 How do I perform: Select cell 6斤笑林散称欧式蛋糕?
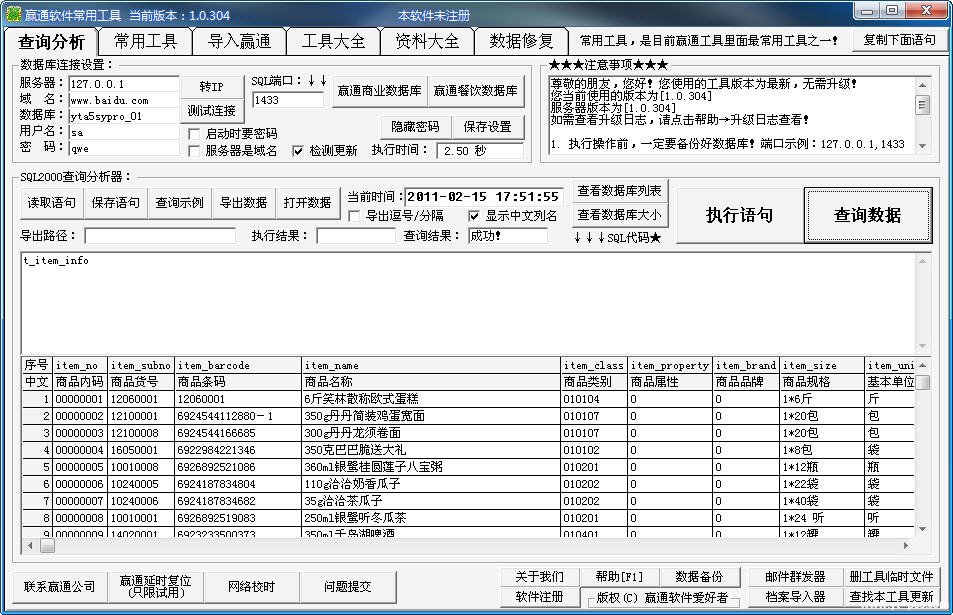(431, 399)
